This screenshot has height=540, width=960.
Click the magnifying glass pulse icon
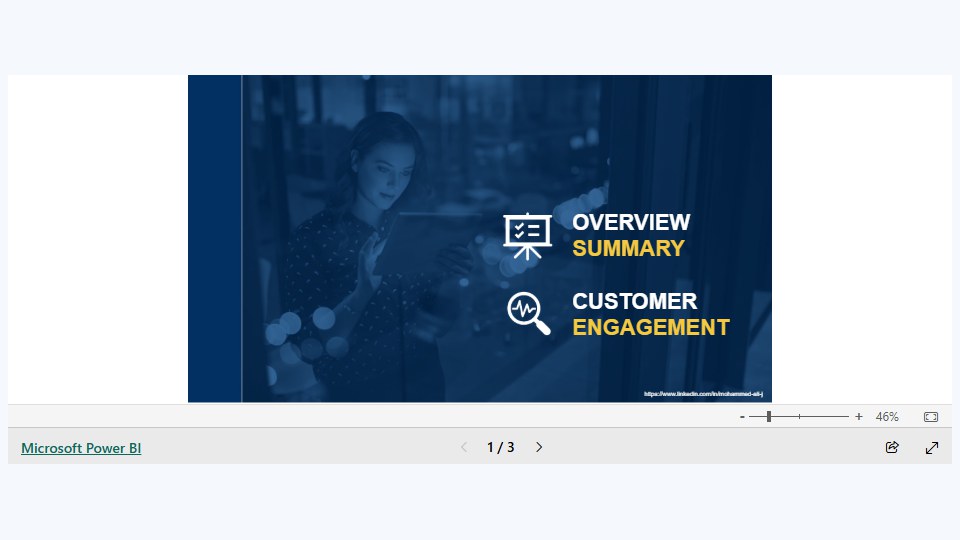(528, 313)
